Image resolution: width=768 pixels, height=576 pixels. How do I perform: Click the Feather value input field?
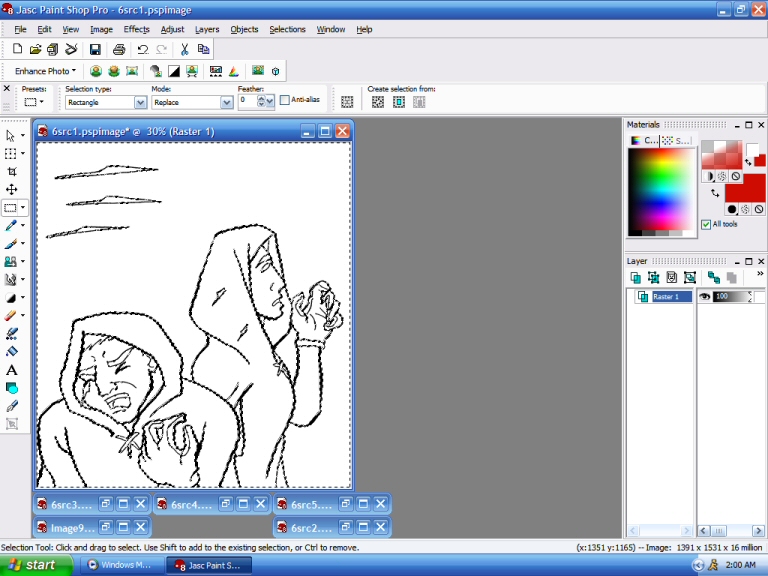coord(247,102)
